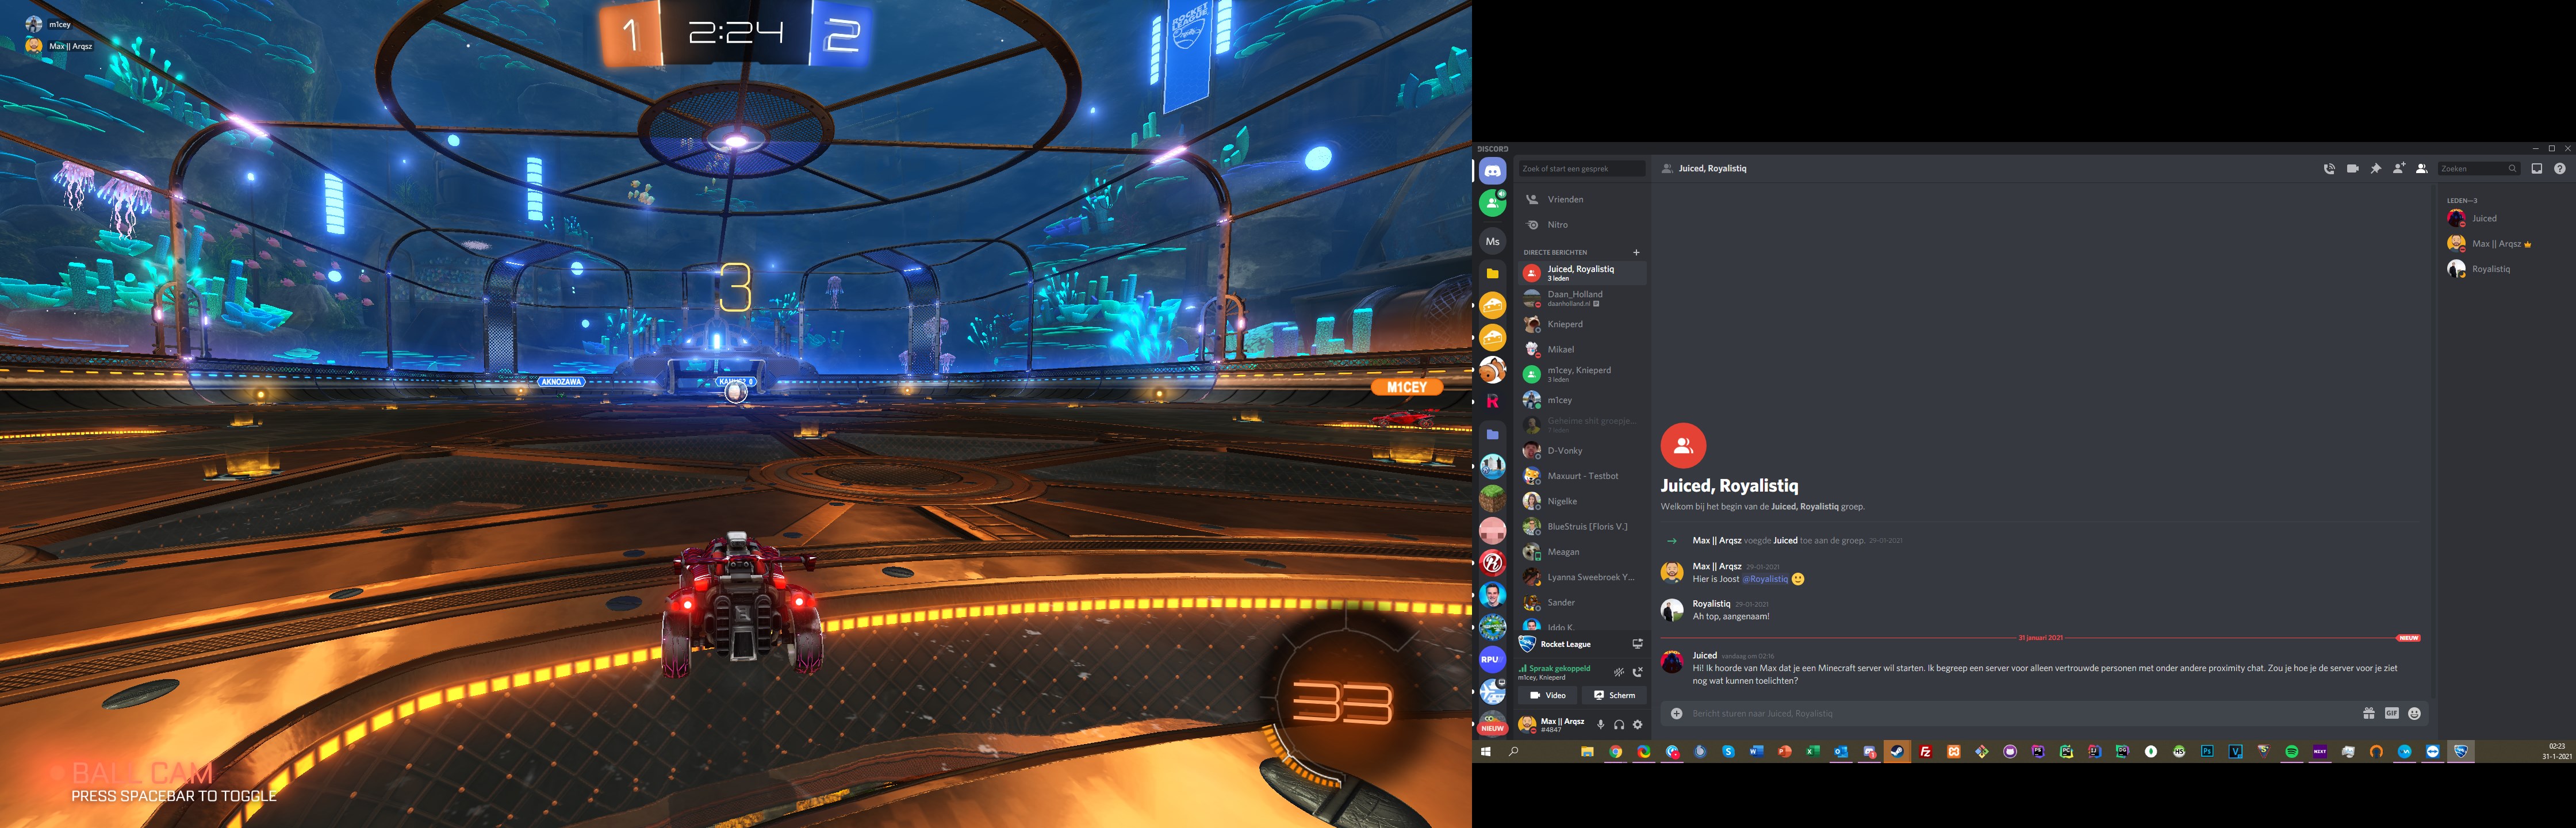
Task: Toggle noise suppression in voice panel
Action: coord(1619,672)
